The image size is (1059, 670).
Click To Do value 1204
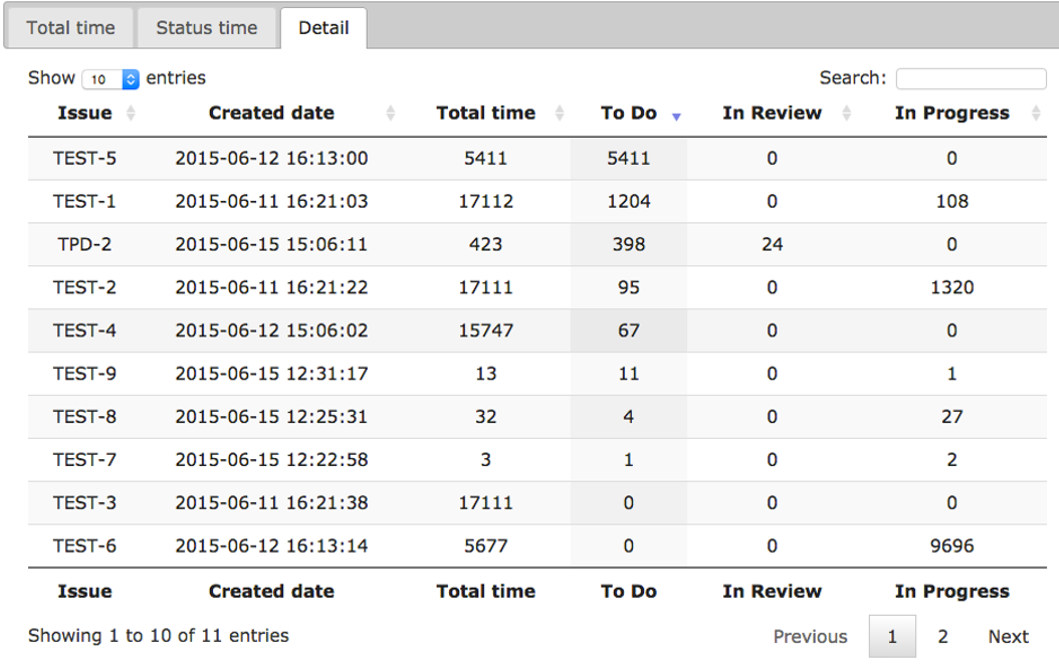[x=629, y=201]
